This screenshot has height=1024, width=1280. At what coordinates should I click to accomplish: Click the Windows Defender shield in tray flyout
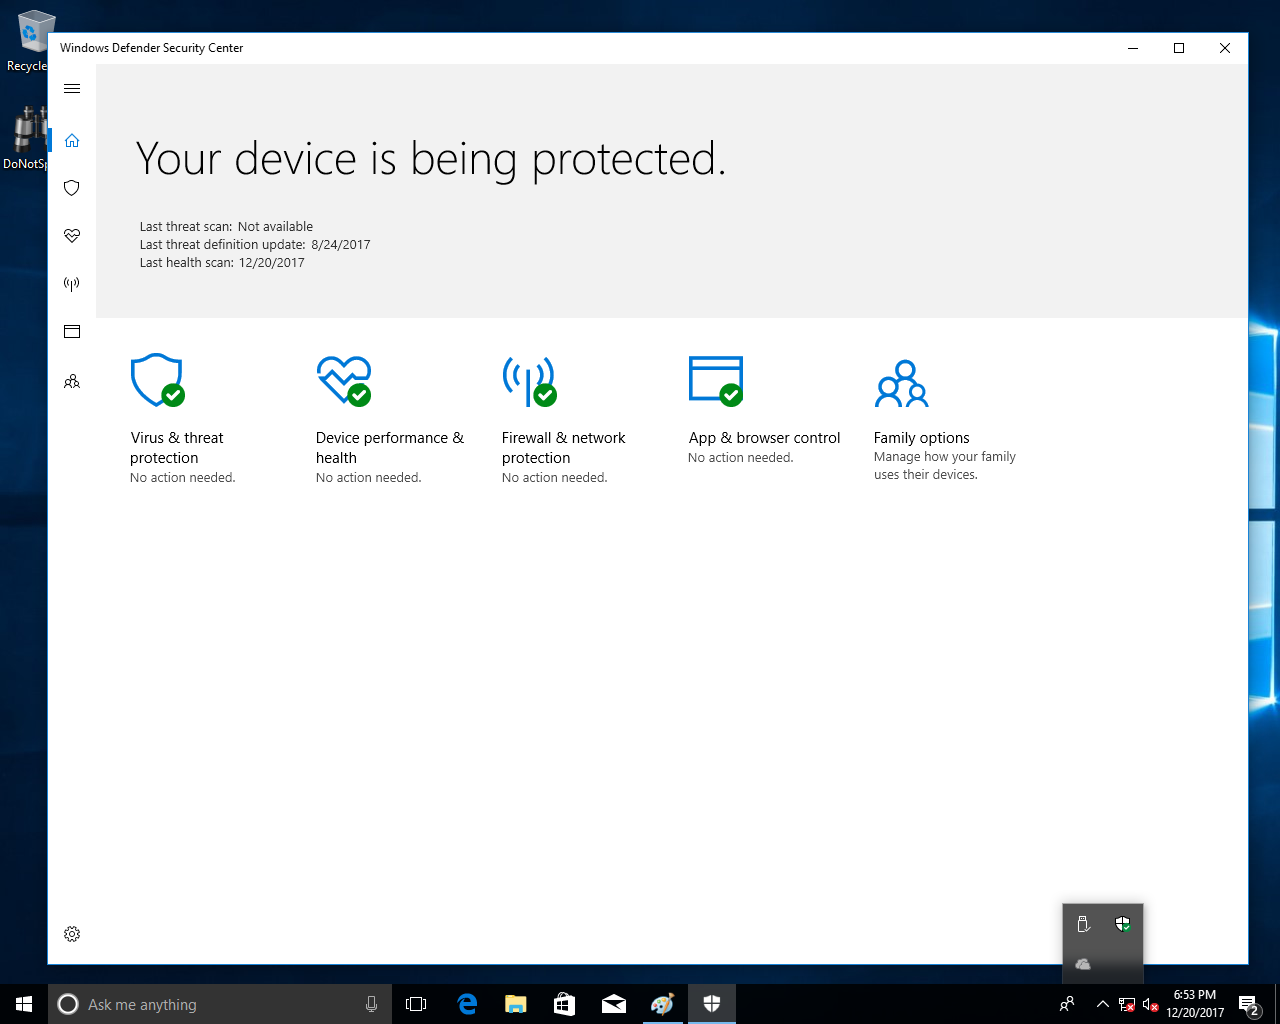[1123, 924]
